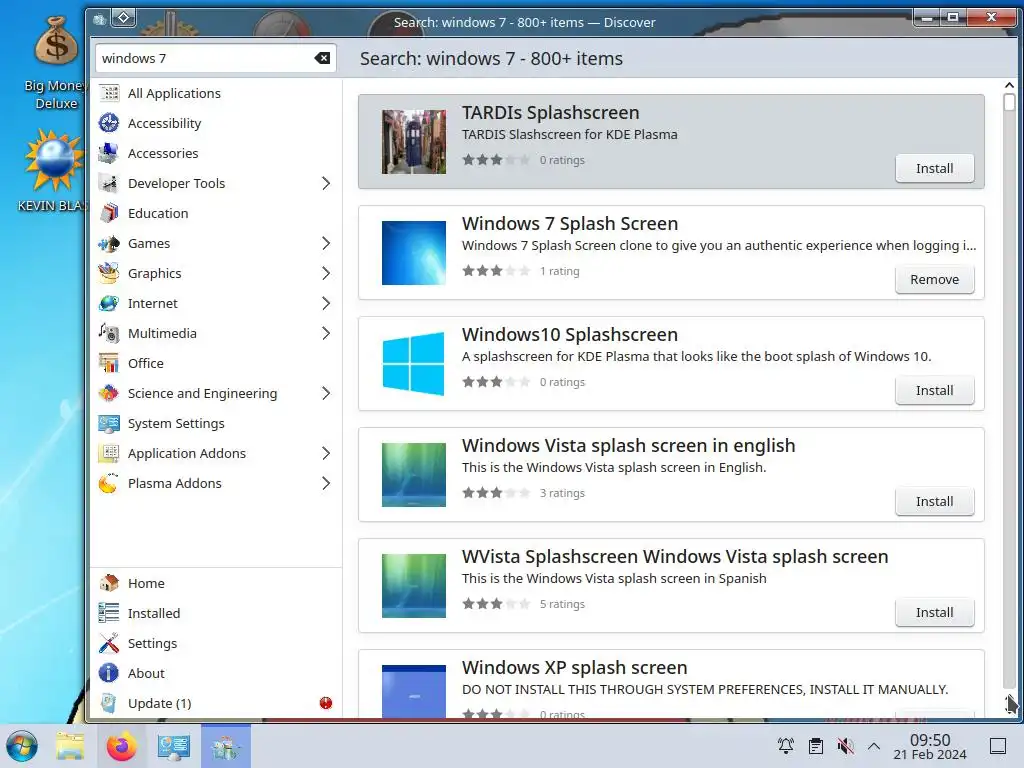Expand the Plasma Addons chevron
The height and width of the screenshot is (768, 1024).
point(326,484)
